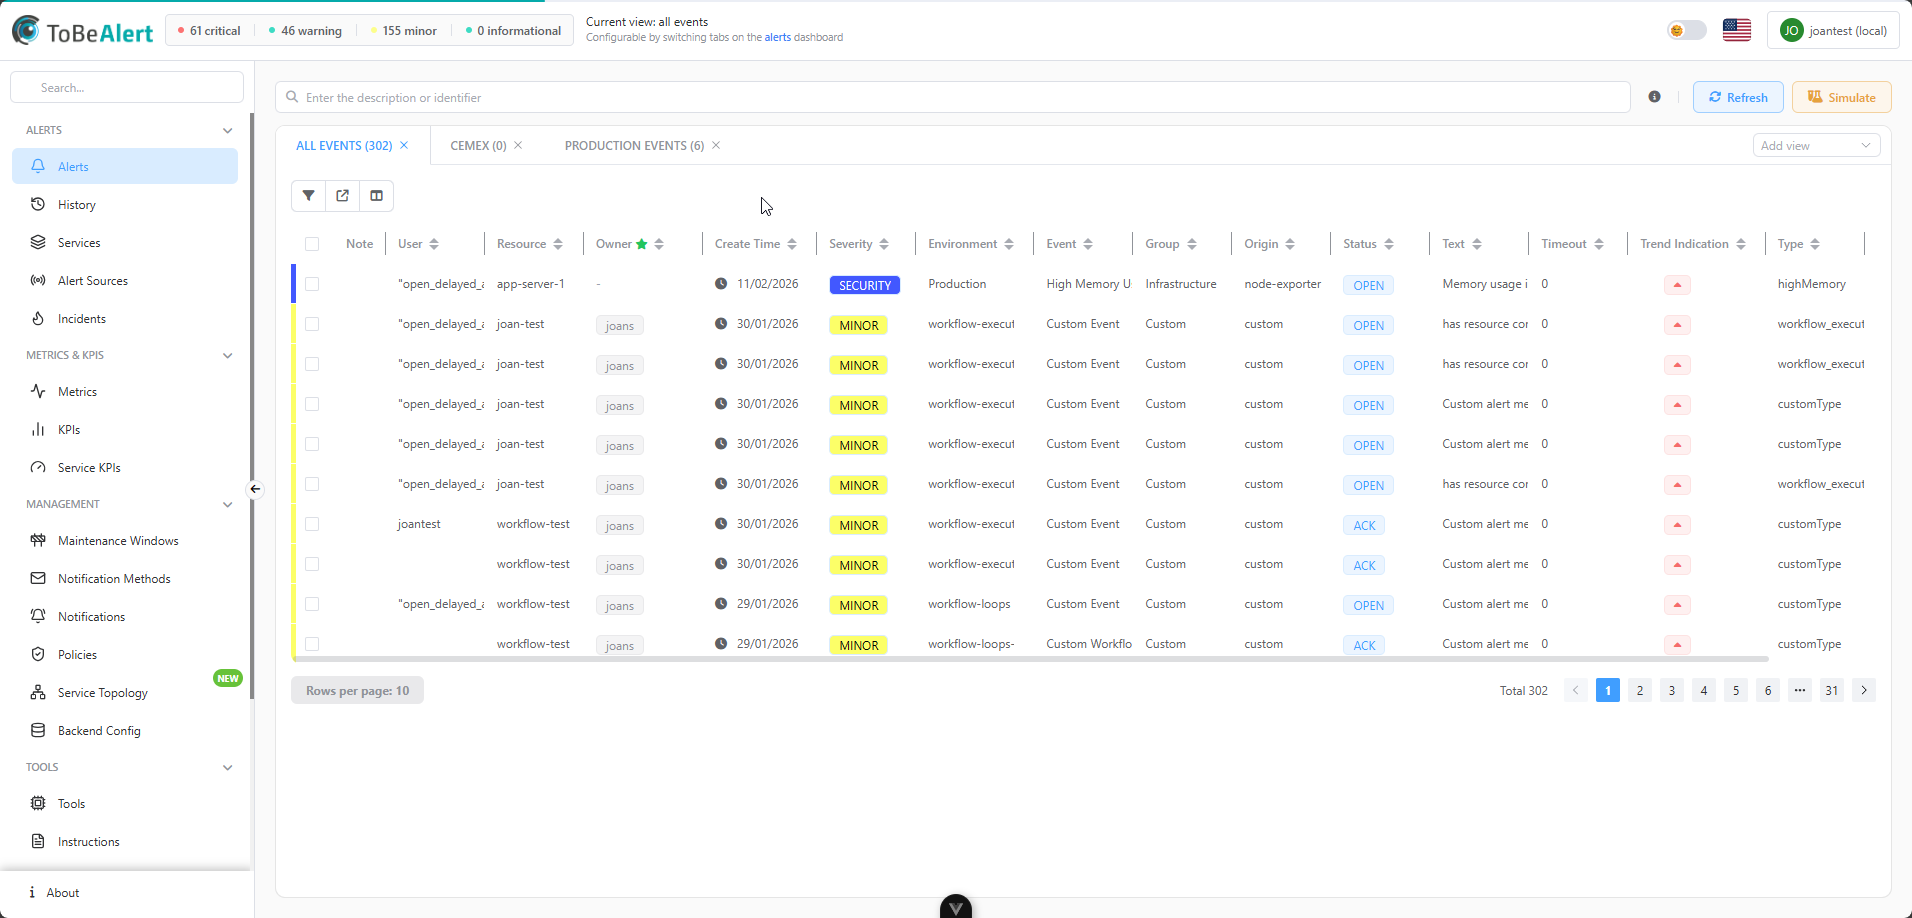The height and width of the screenshot is (918, 1912).
Task: Click the Simulate button
Action: [x=1841, y=97]
